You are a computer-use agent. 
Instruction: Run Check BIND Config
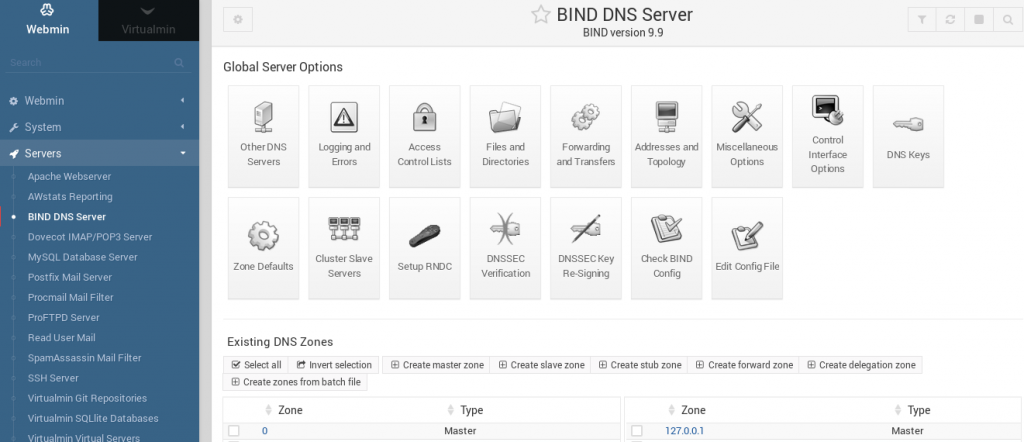coord(667,248)
